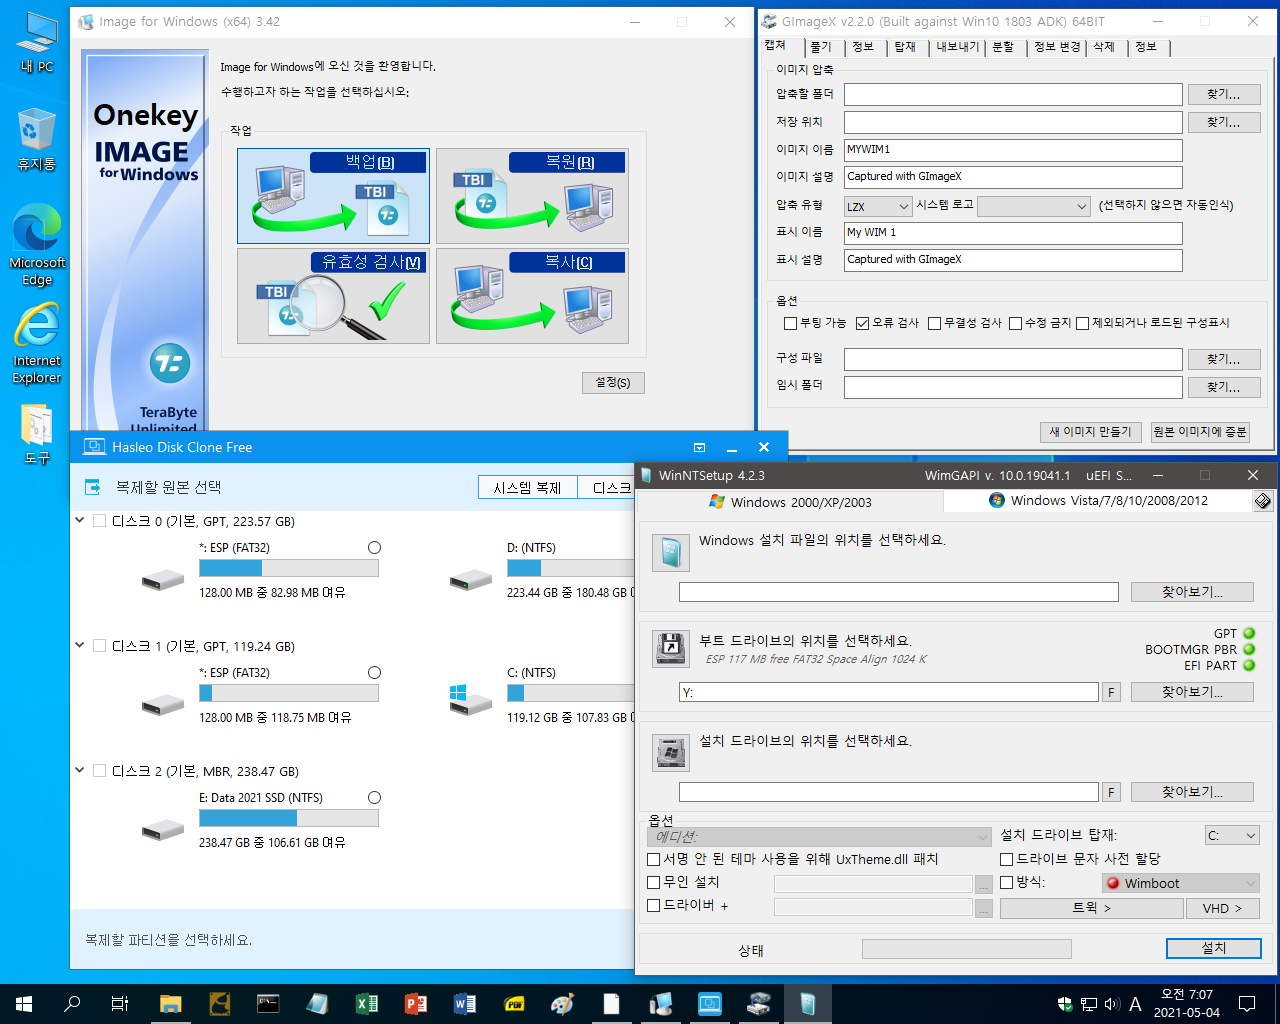Launch Word from the taskbar
This screenshot has width=1280, height=1024.
point(464,1003)
